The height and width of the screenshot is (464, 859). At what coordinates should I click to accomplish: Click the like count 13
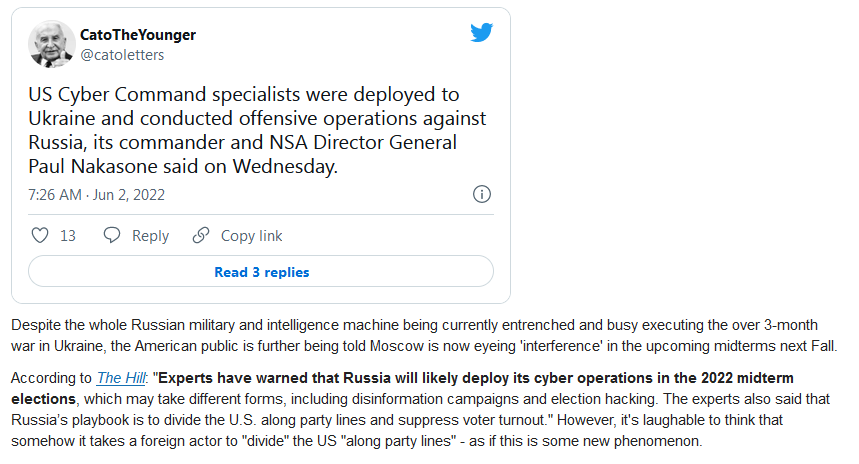[67, 236]
